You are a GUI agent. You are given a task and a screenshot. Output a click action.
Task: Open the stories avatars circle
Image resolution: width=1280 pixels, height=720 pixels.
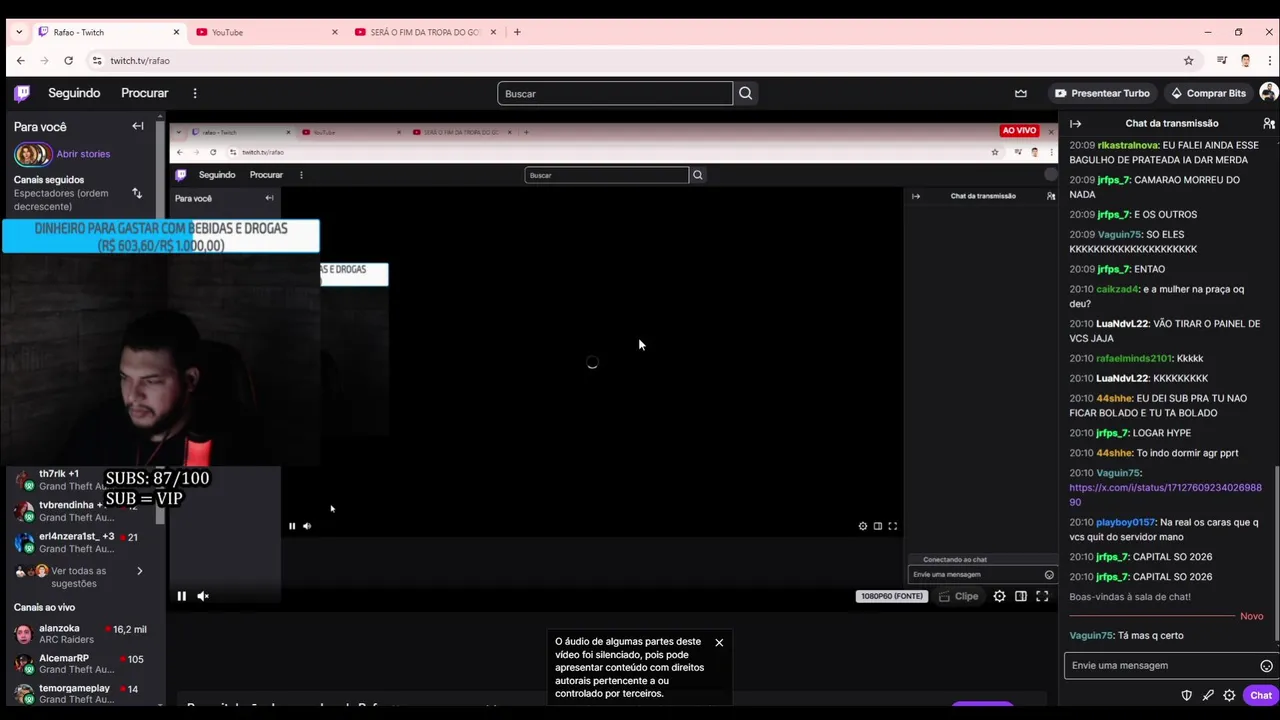coord(32,154)
